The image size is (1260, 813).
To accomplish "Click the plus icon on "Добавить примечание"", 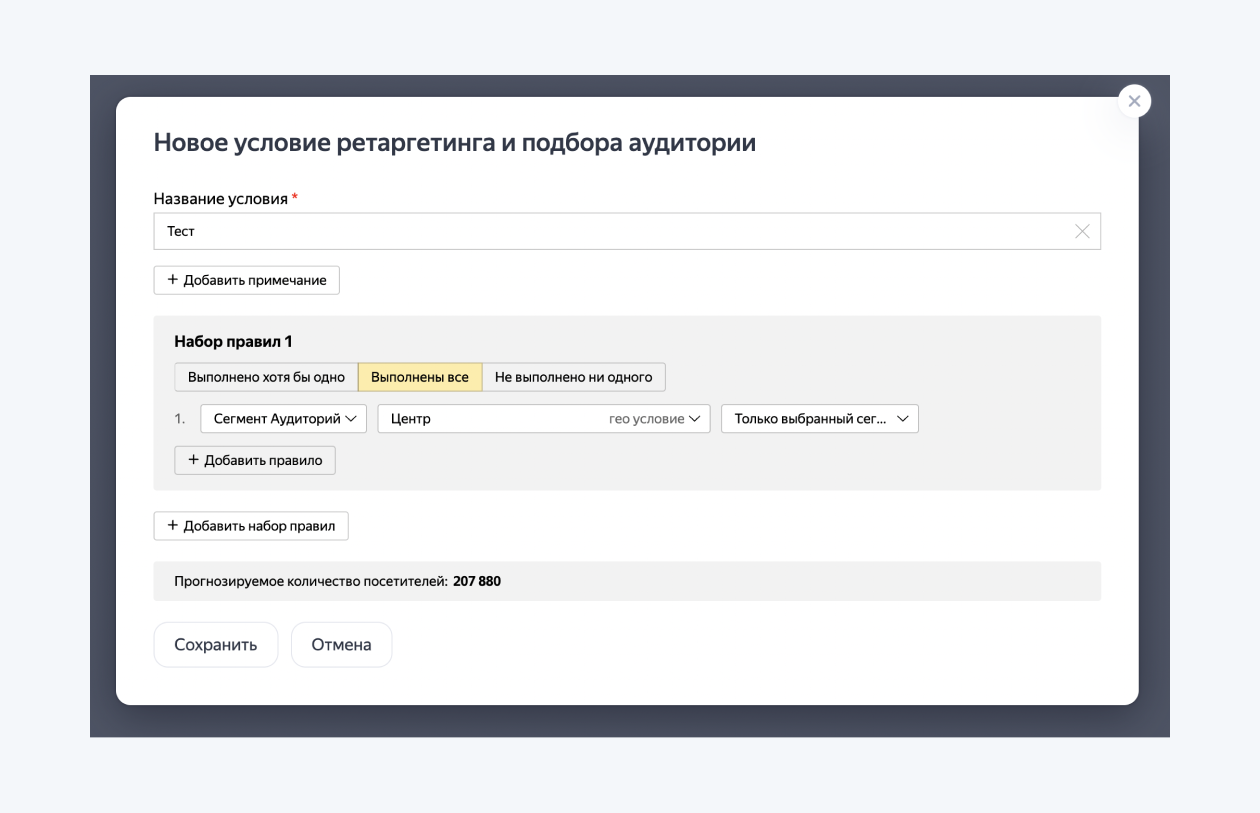I will 171,280.
